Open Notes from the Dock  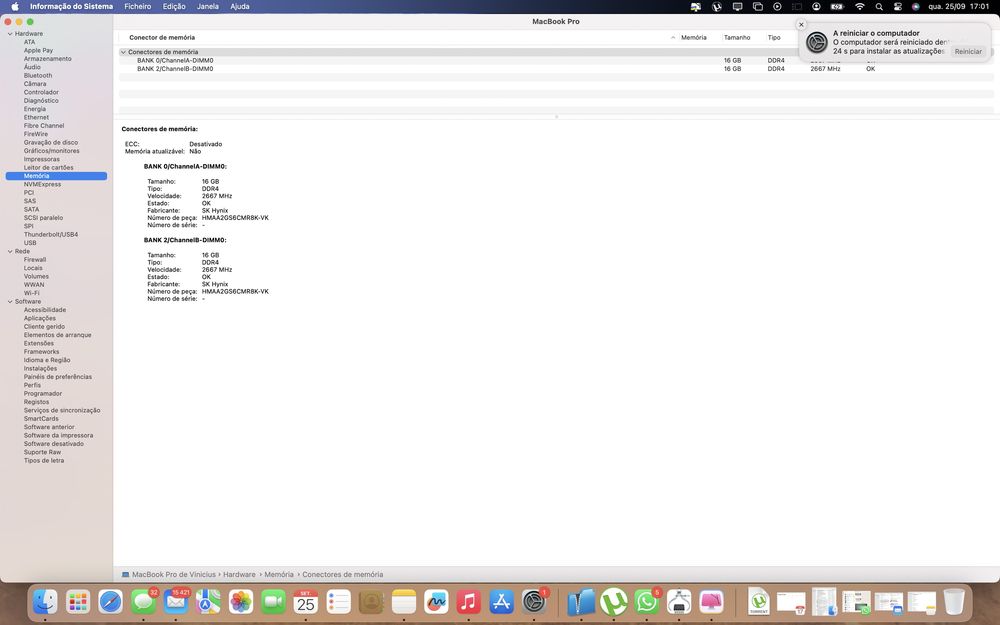(404, 601)
